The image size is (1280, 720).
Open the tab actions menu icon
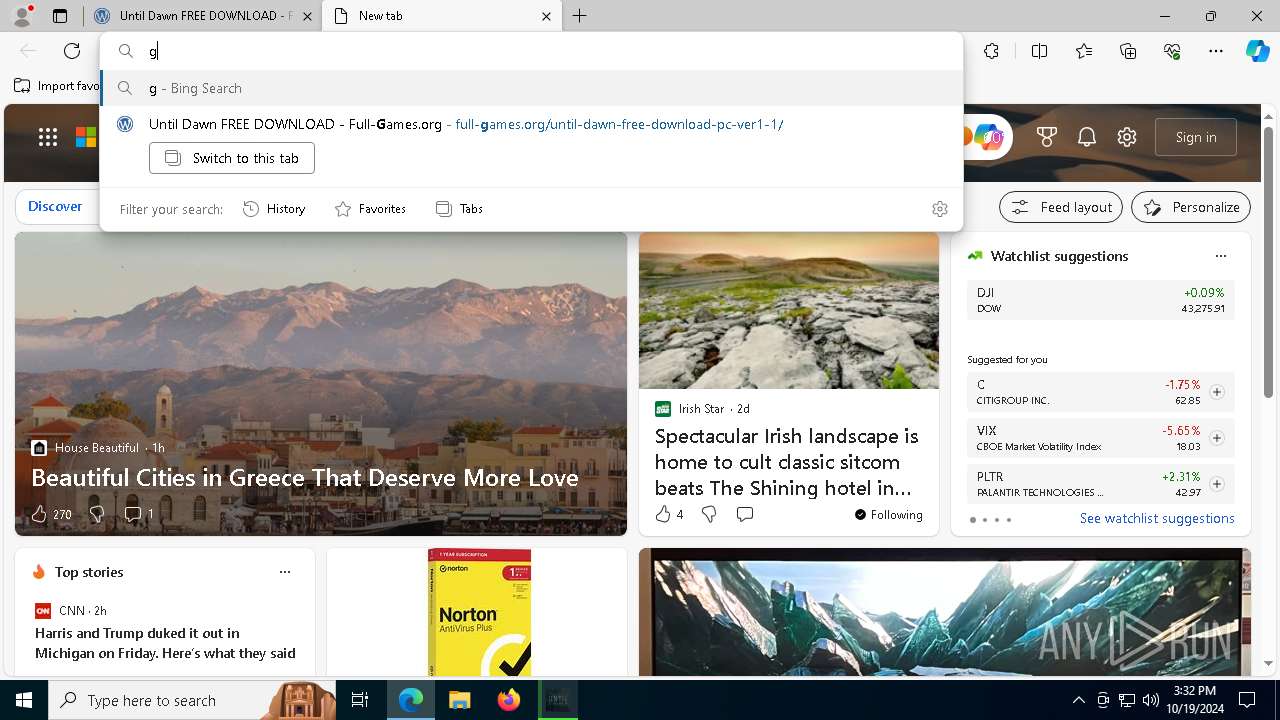[x=60, y=16]
